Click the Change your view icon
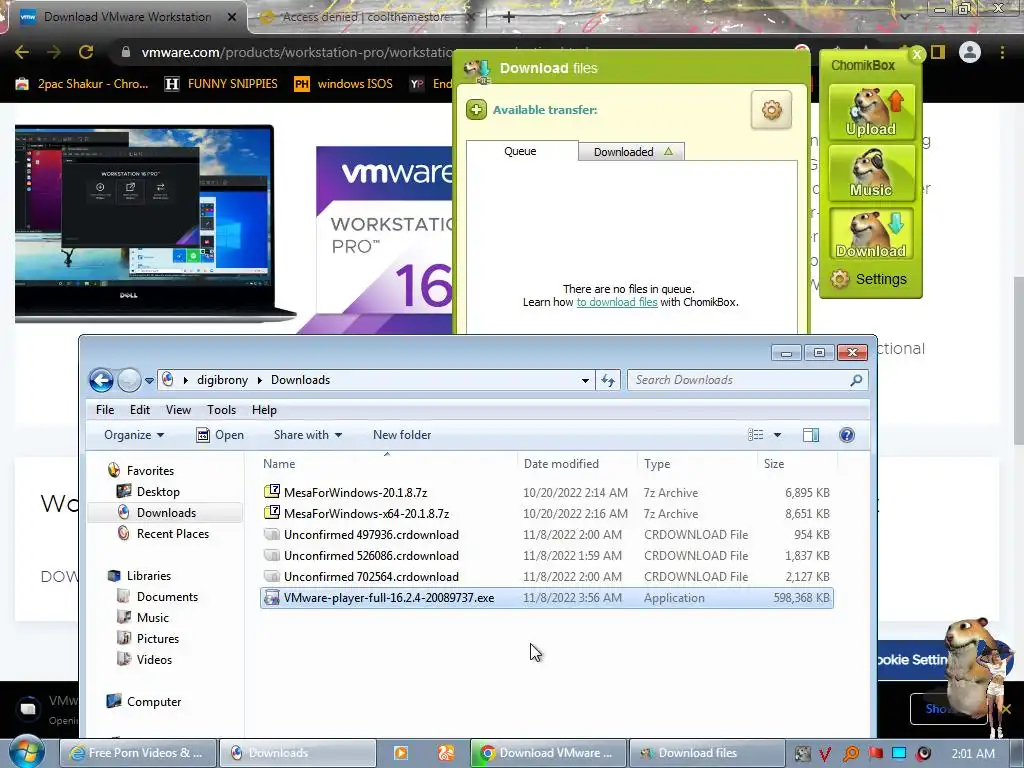The width and height of the screenshot is (1024, 768). click(756, 435)
